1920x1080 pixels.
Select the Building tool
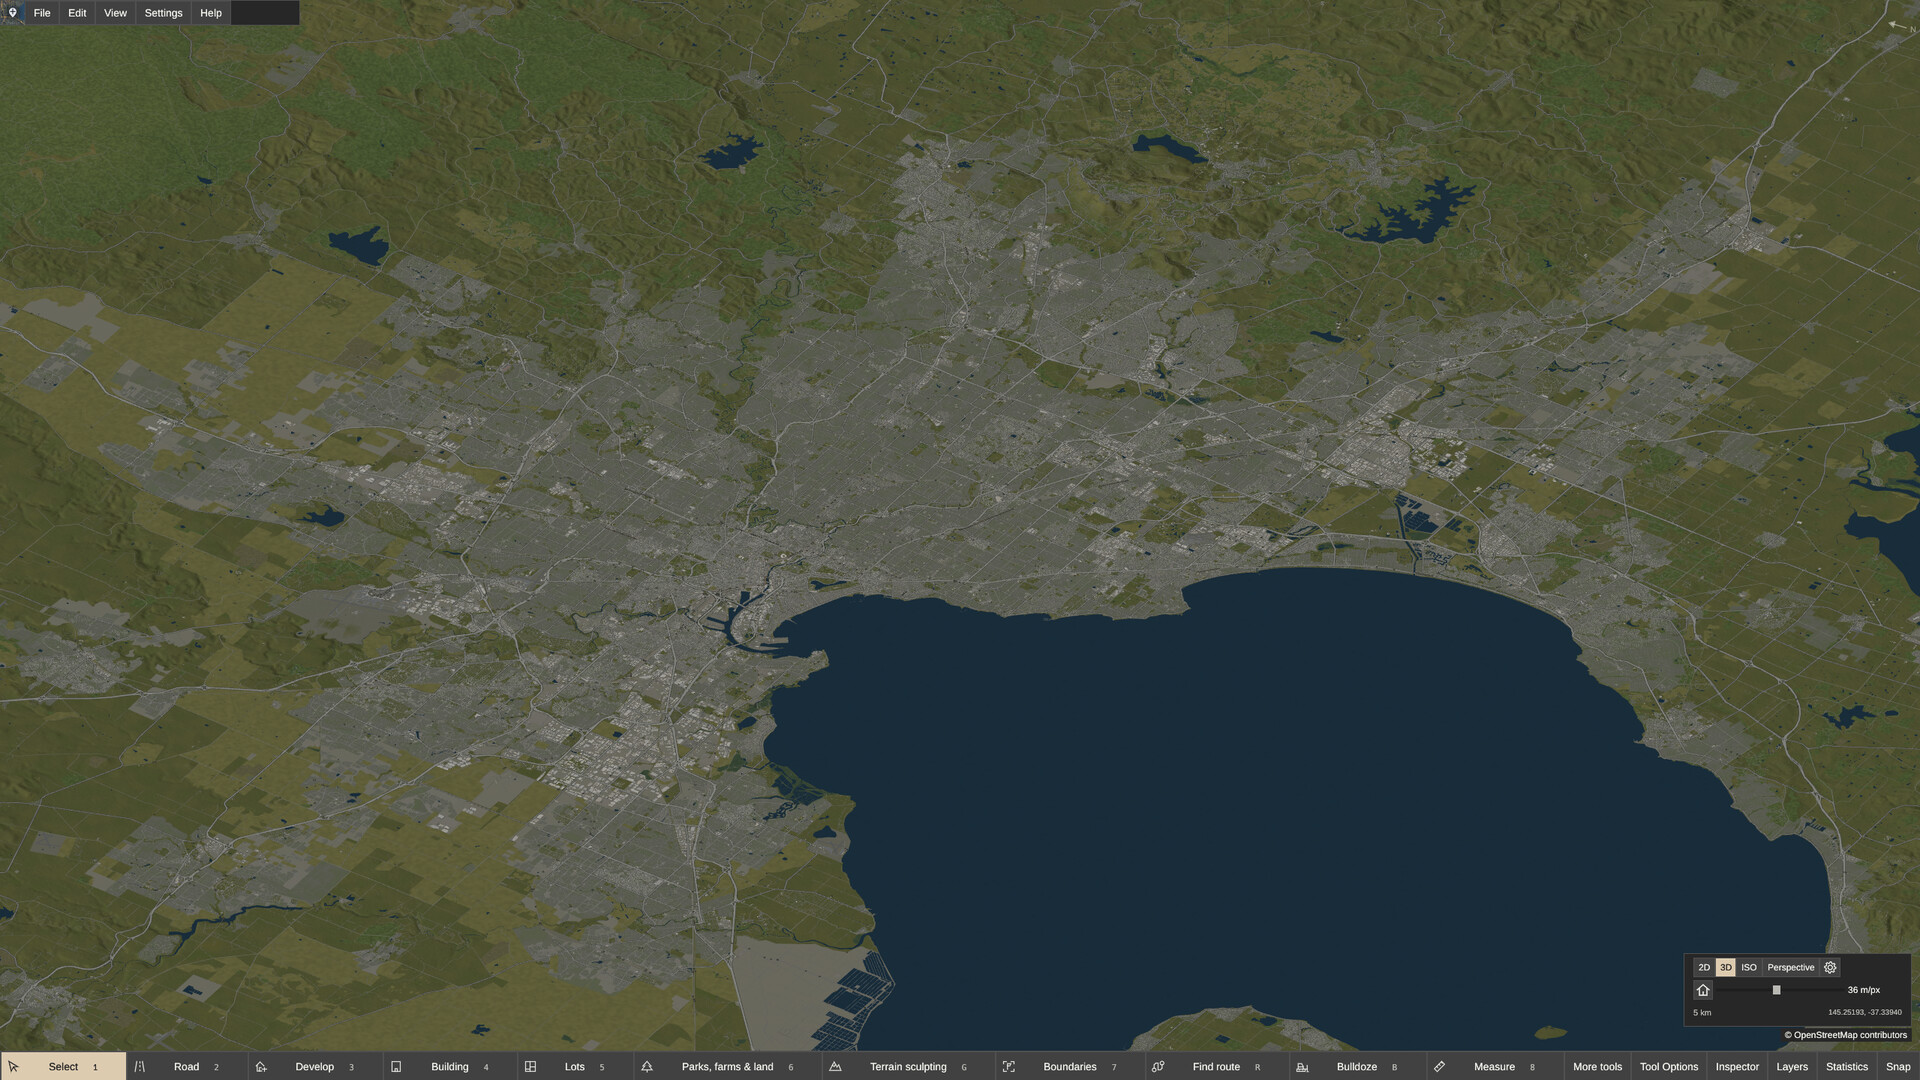450,1066
